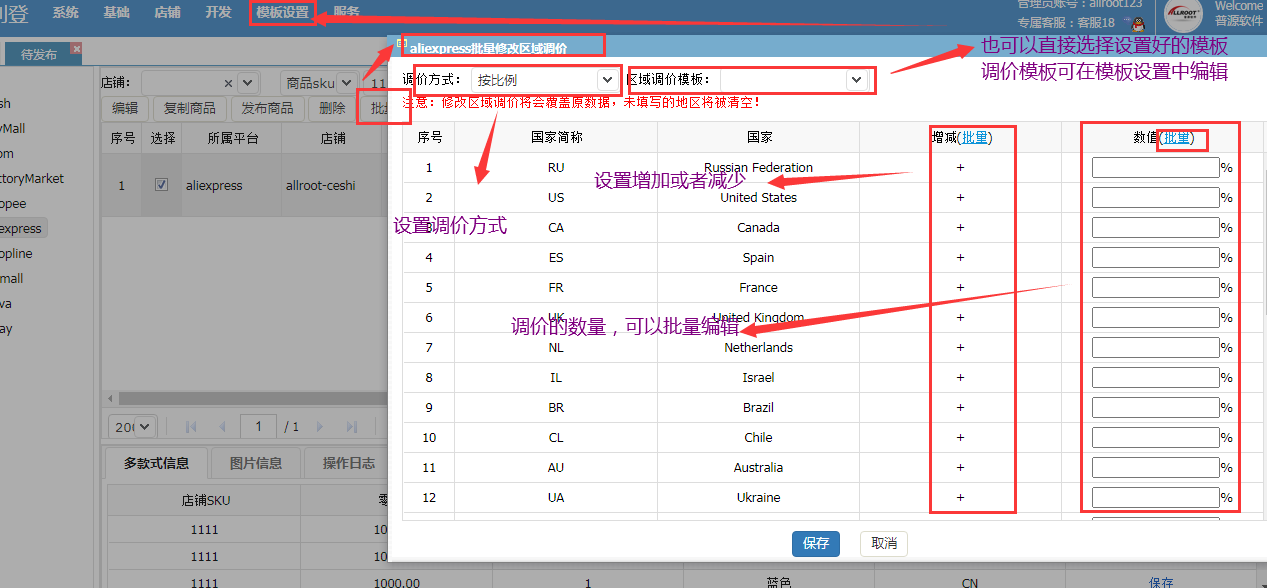Click the QQ penguin customer service icon

pos(1132,22)
